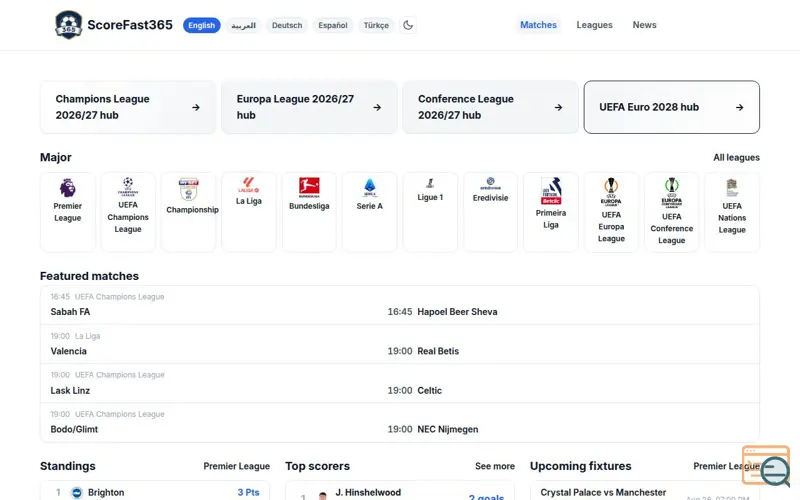800x500 pixels.
Task: Select English language pill
Action: pos(202,26)
